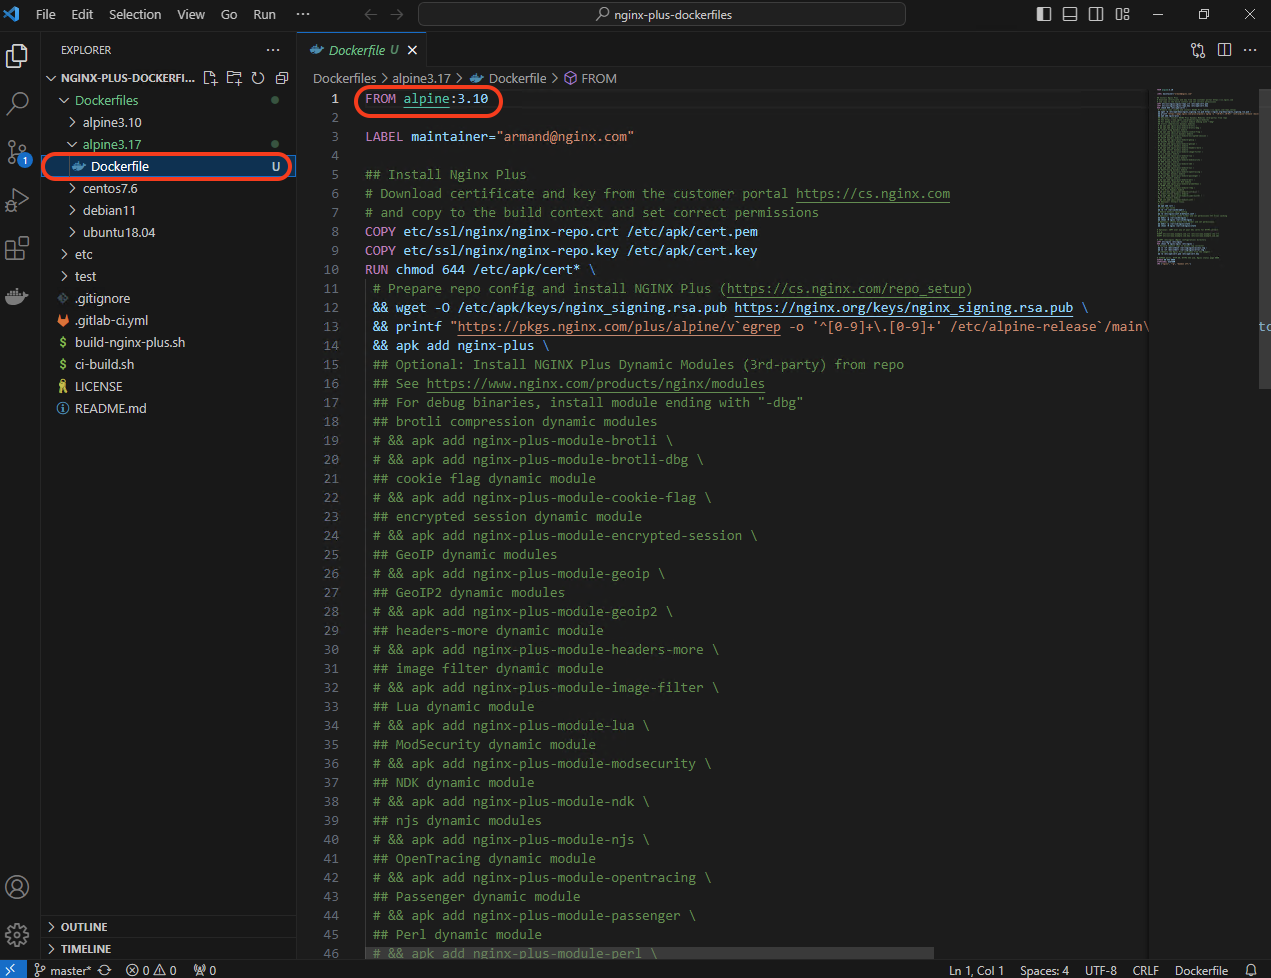Toggle secondary side bar visibility
The image size is (1271, 978).
pos(1096,14)
